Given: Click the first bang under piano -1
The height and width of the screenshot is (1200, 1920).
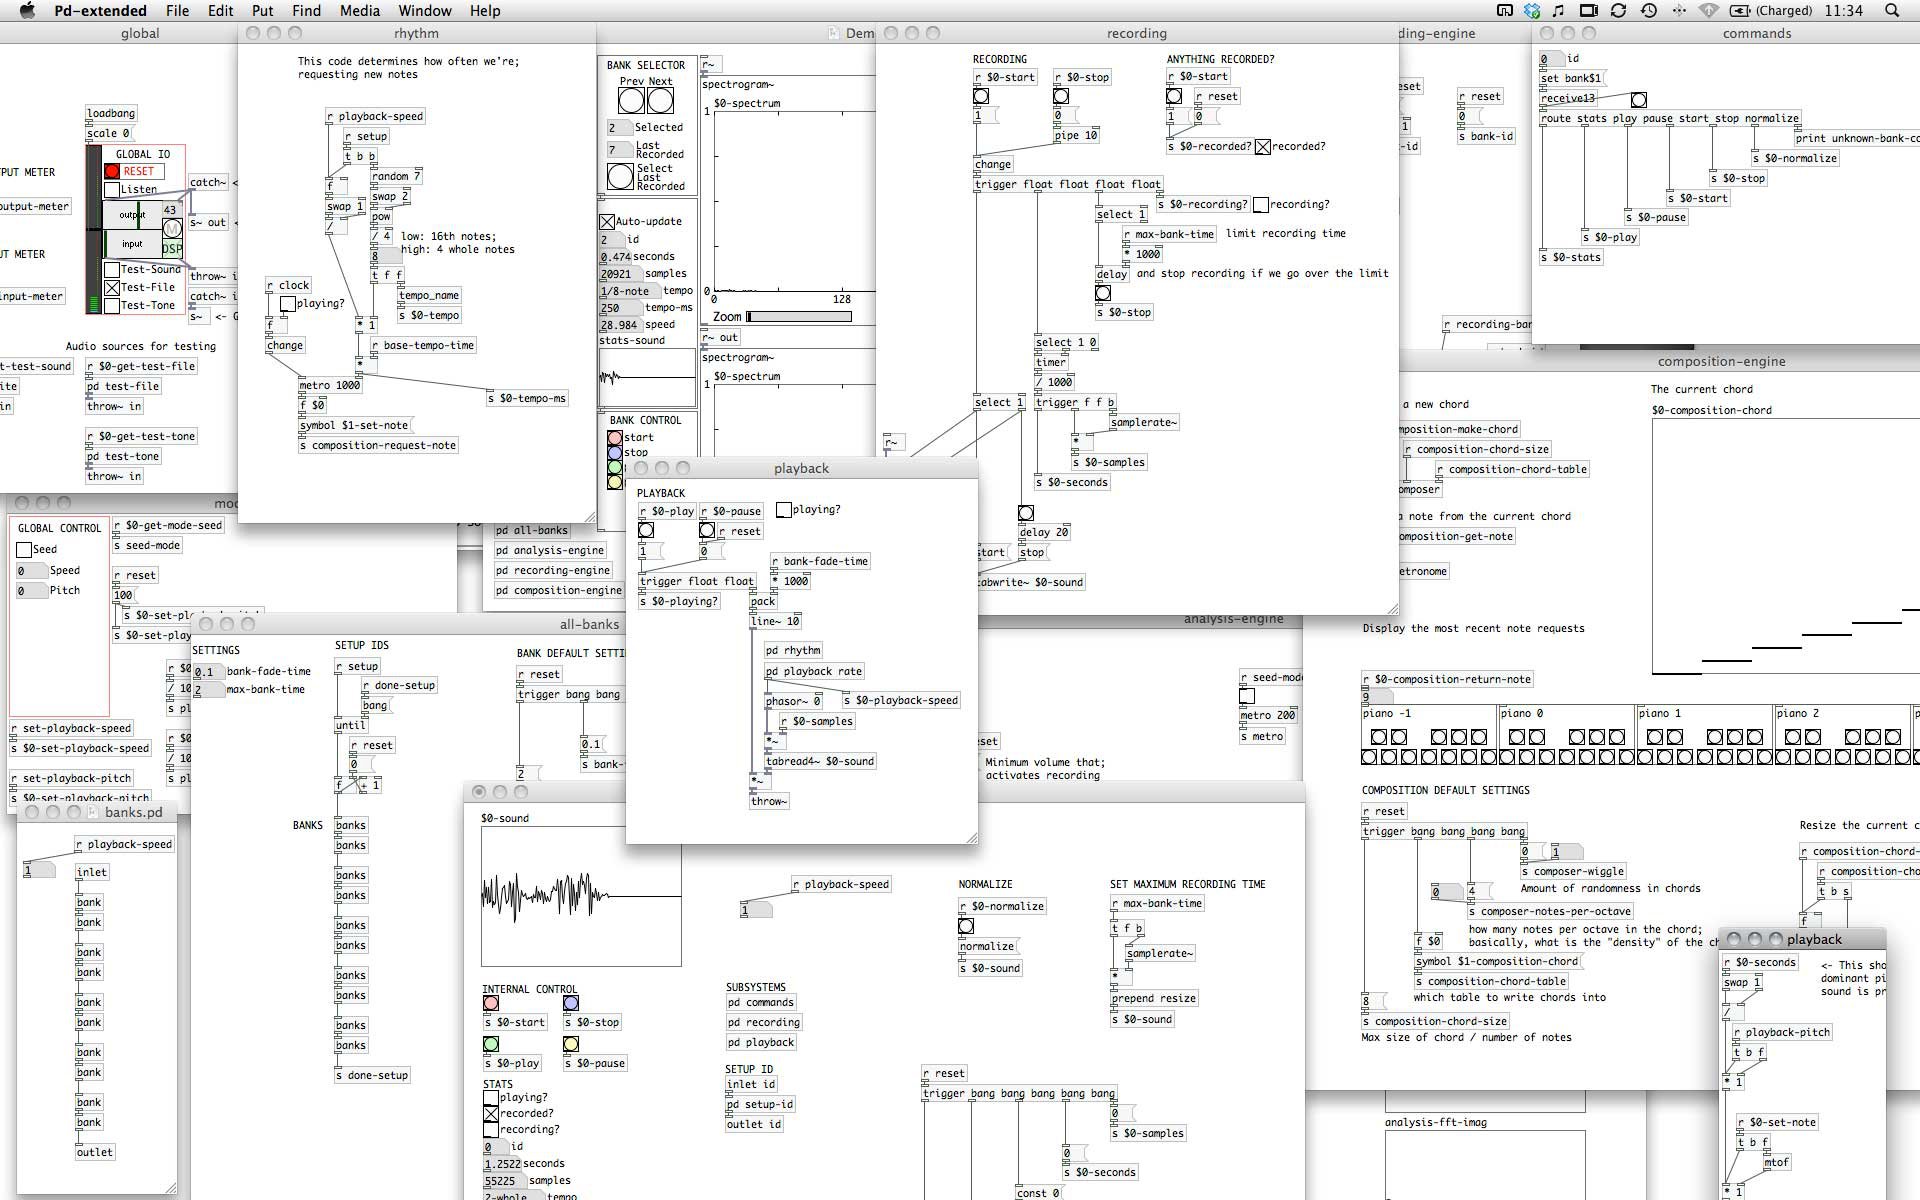Looking at the screenshot, I should point(1379,738).
